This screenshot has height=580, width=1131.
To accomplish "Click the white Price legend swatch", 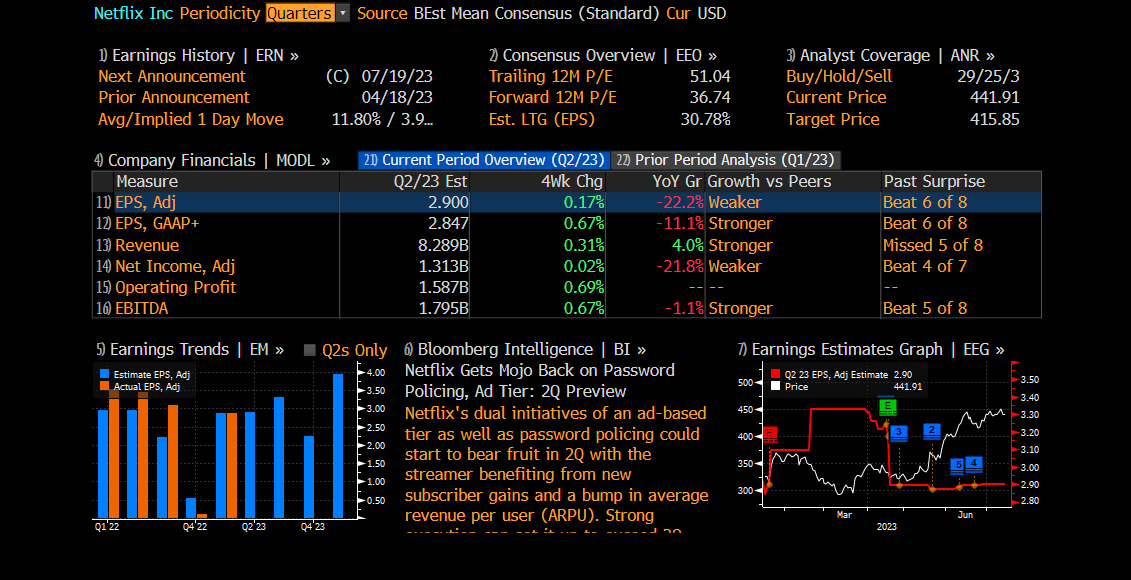I will click(x=775, y=386).
